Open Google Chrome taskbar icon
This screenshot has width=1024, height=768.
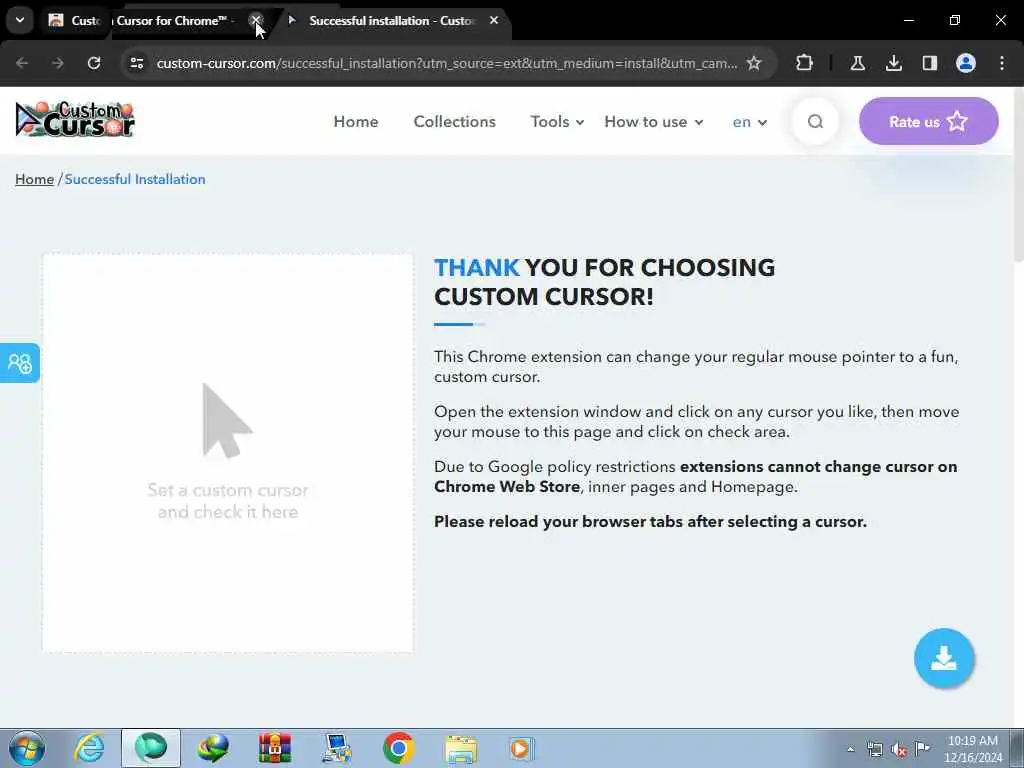399,748
